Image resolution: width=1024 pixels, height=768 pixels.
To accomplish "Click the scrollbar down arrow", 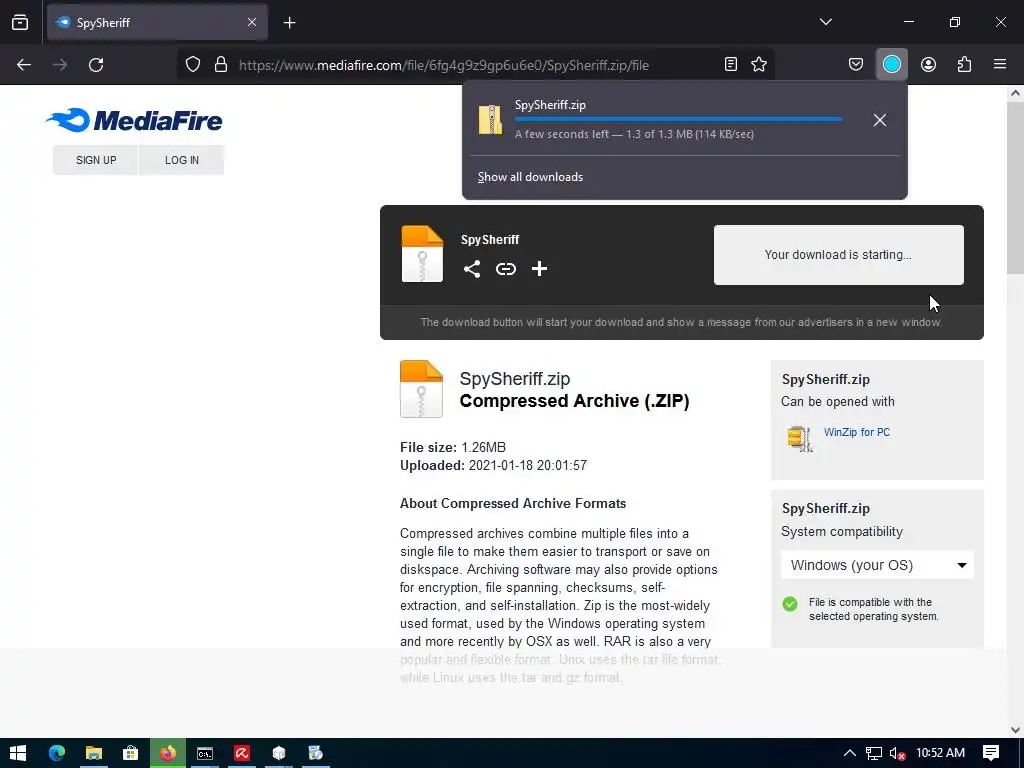I will tap(1015, 729).
